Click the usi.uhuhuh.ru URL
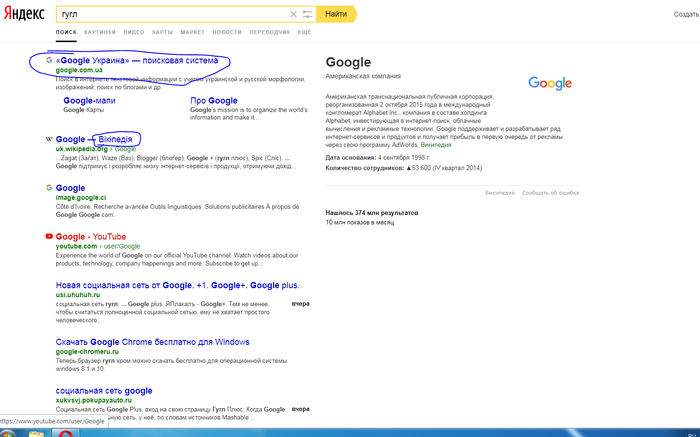 coord(78,295)
